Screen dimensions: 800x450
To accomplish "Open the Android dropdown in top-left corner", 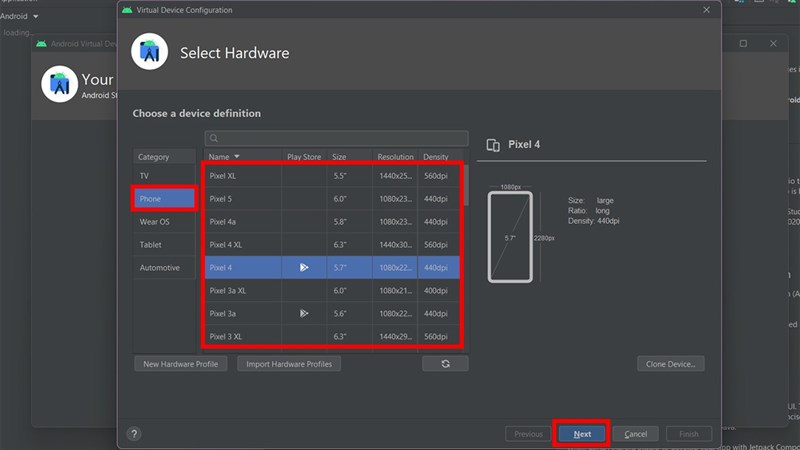I will [20, 17].
